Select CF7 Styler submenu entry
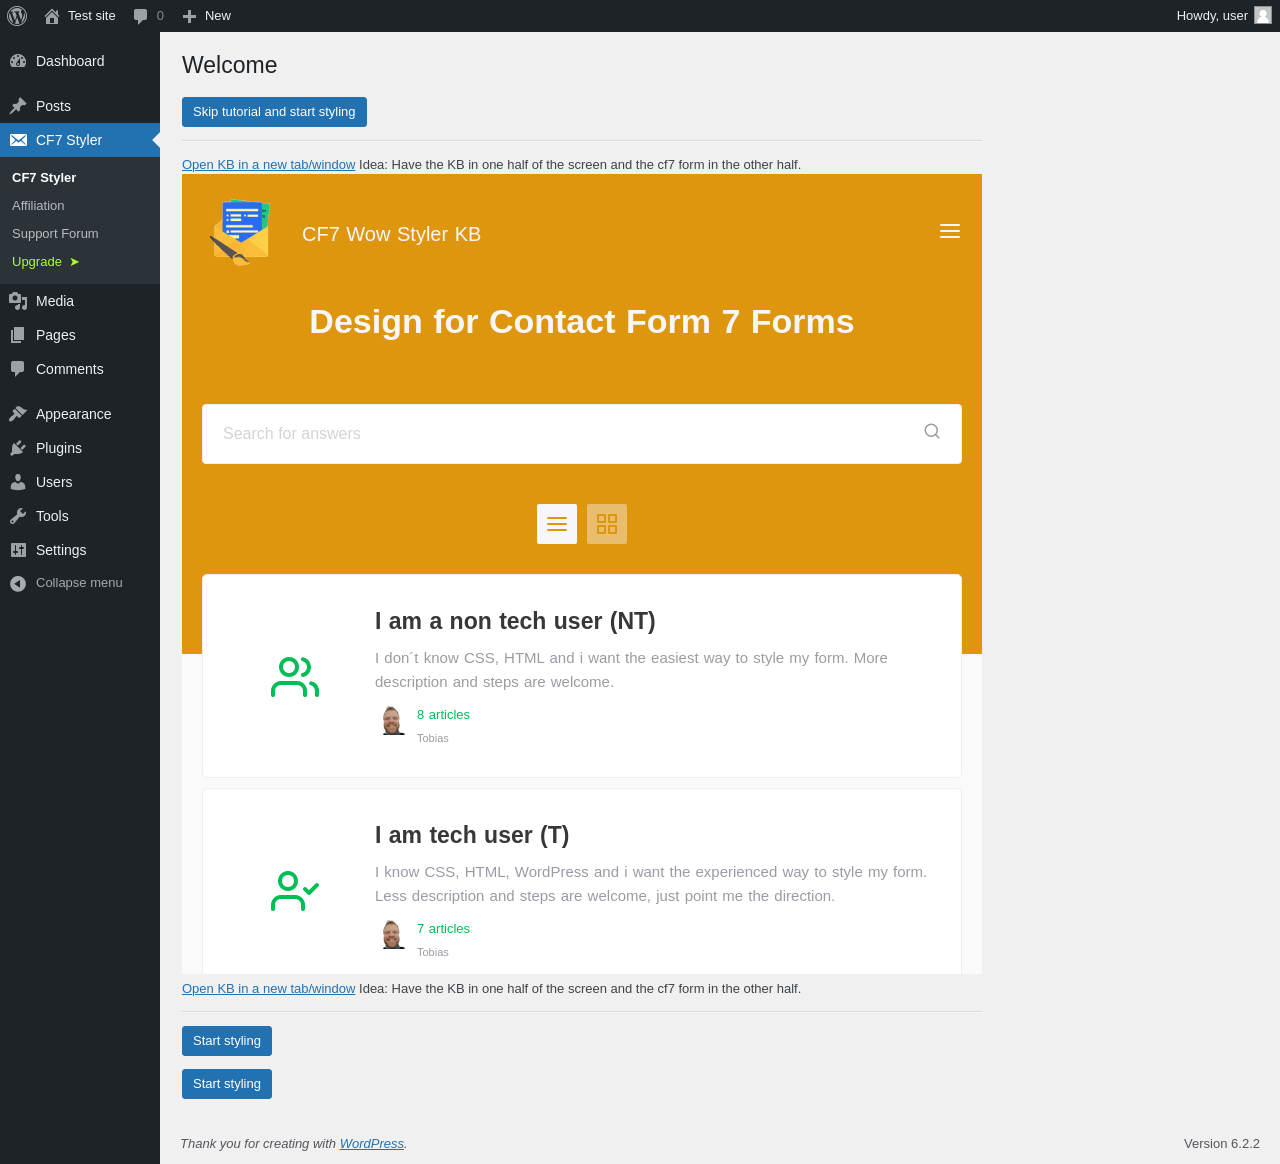This screenshot has height=1164, width=1280. (x=44, y=177)
